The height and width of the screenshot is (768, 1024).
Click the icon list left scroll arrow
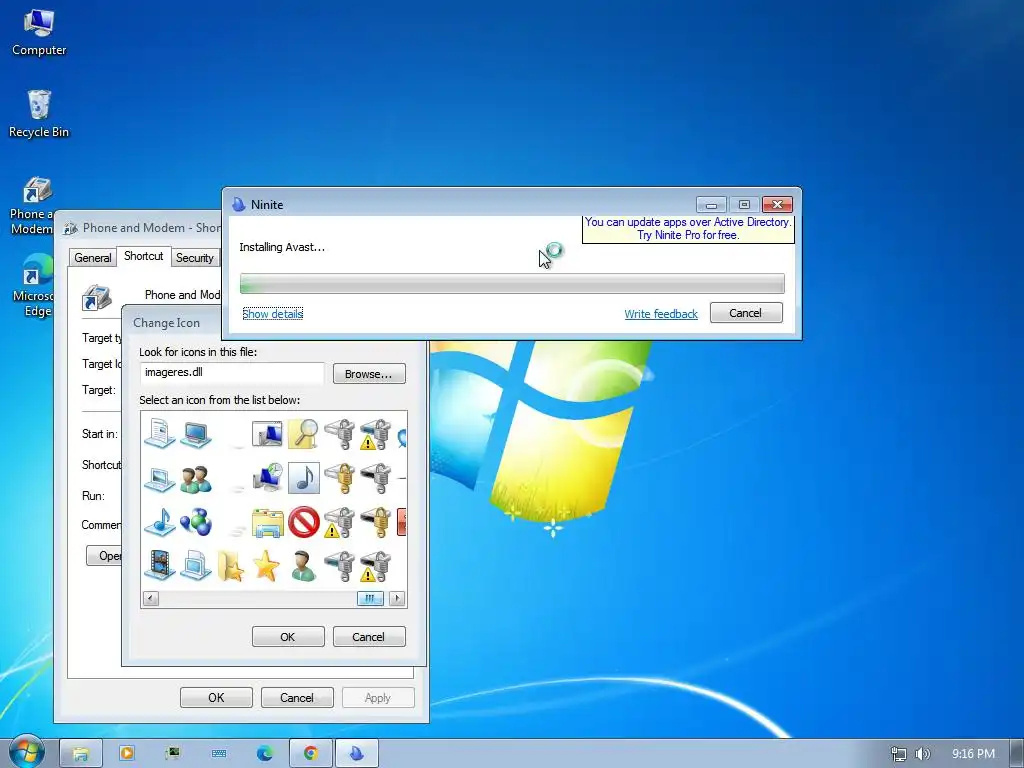pyautogui.click(x=151, y=598)
